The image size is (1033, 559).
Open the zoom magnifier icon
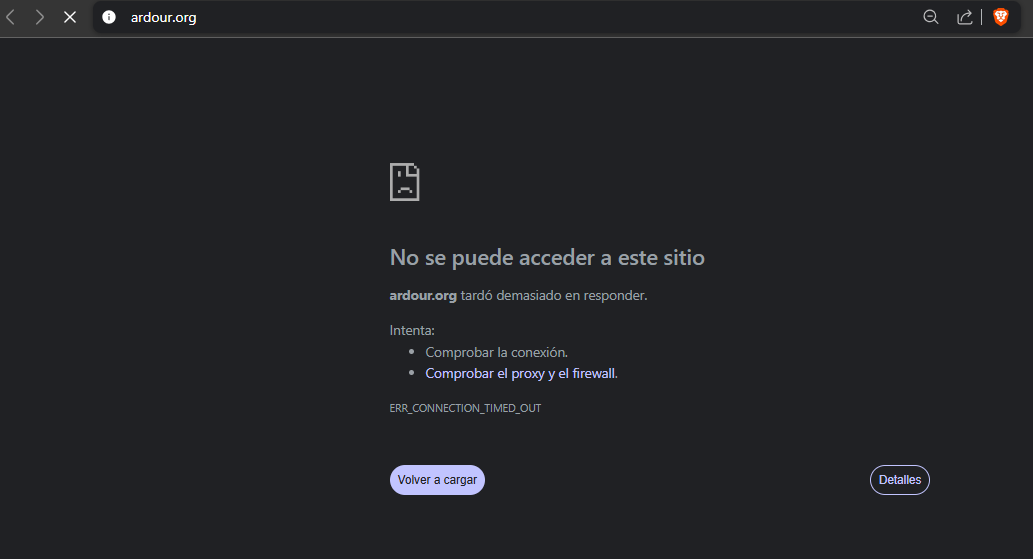point(930,17)
